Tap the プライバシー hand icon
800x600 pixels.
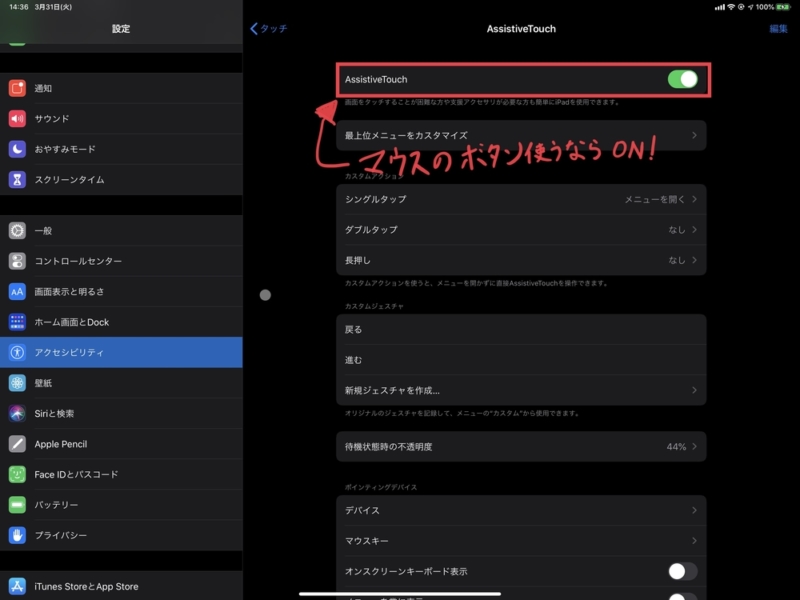(17, 535)
